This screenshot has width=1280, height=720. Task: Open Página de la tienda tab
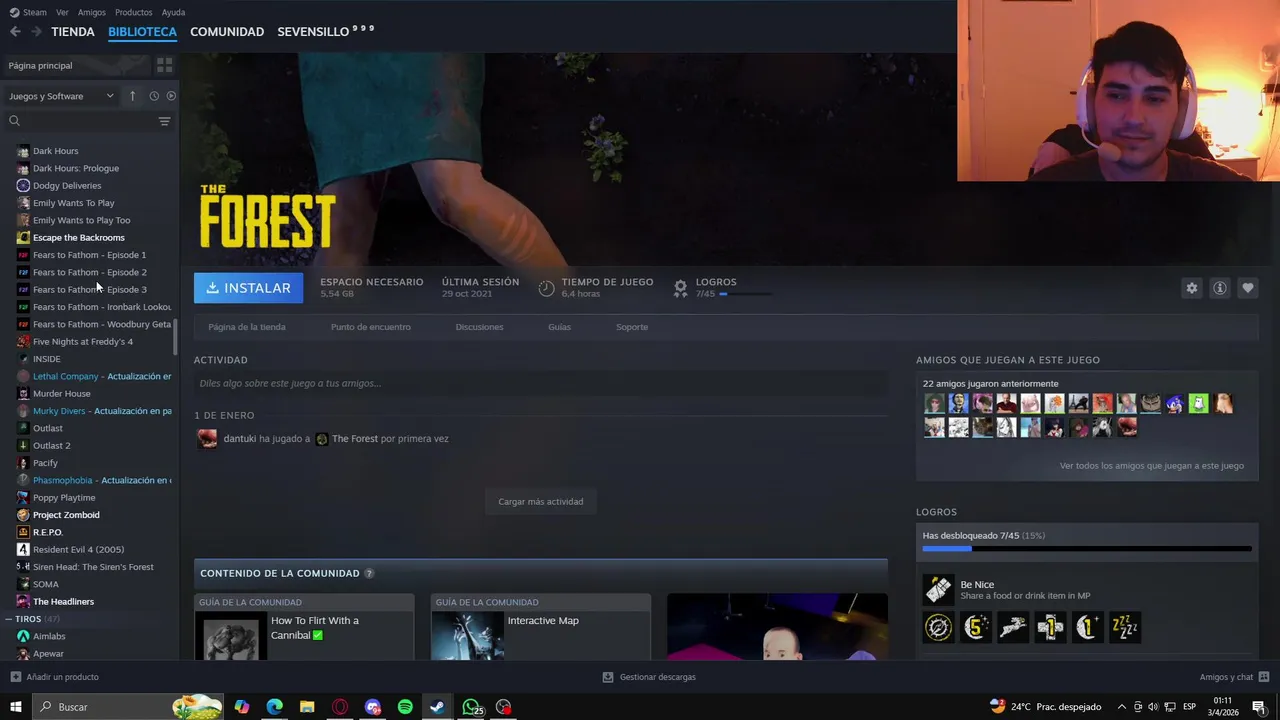pyautogui.click(x=247, y=327)
